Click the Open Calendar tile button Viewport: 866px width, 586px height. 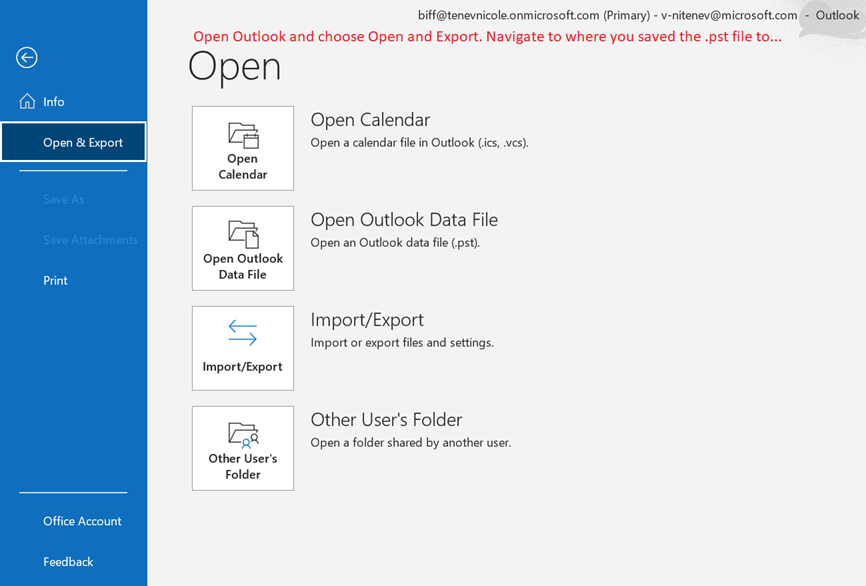point(243,149)
